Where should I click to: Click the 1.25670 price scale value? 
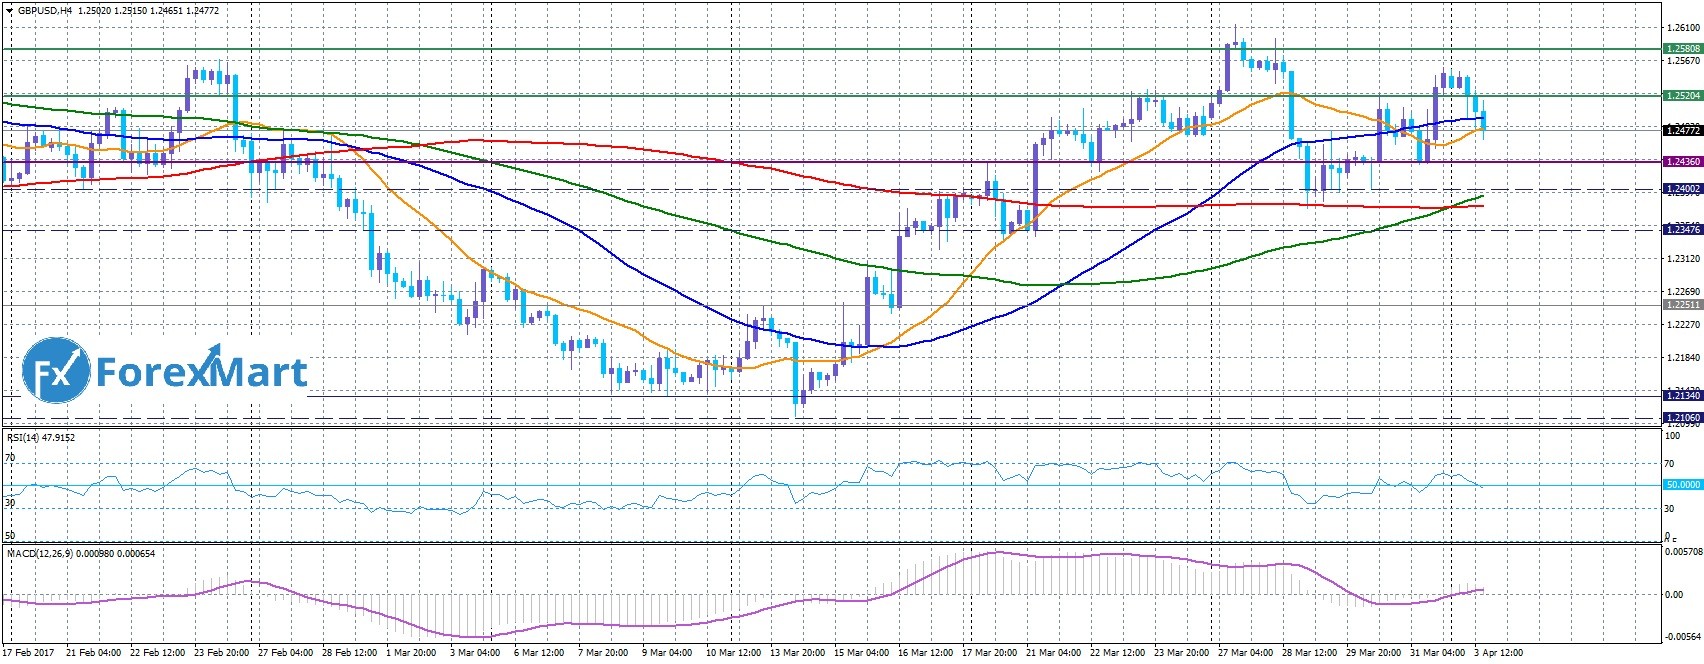pos(1684,60)
